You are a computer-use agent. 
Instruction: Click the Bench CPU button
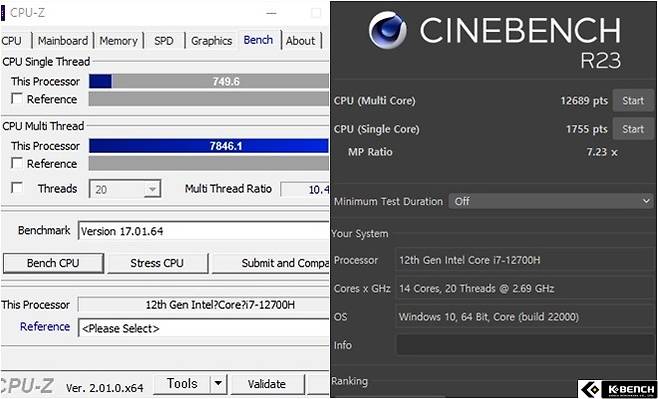[x=53, y=263]
